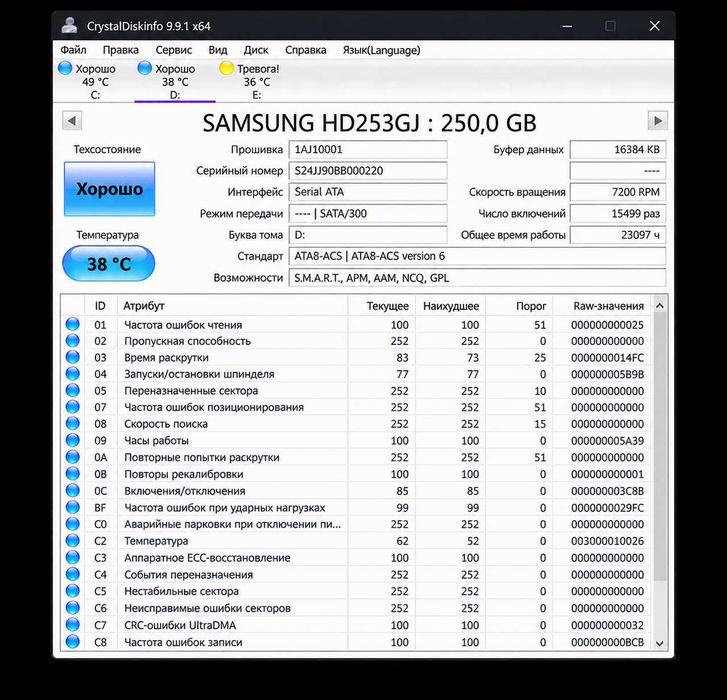Click the Буква тома field D:
Viewport: 727px width, 700px height.
pyautogui.click(x=368, y=235)
